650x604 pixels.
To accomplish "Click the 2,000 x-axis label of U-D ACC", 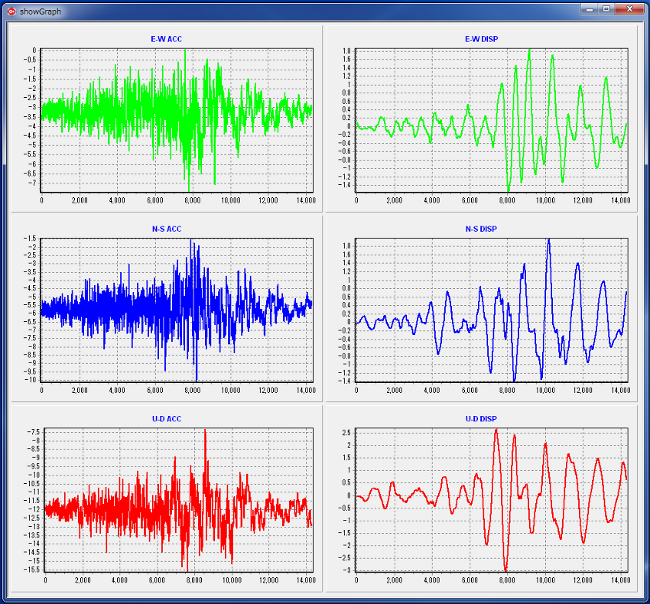I will 82,580.
